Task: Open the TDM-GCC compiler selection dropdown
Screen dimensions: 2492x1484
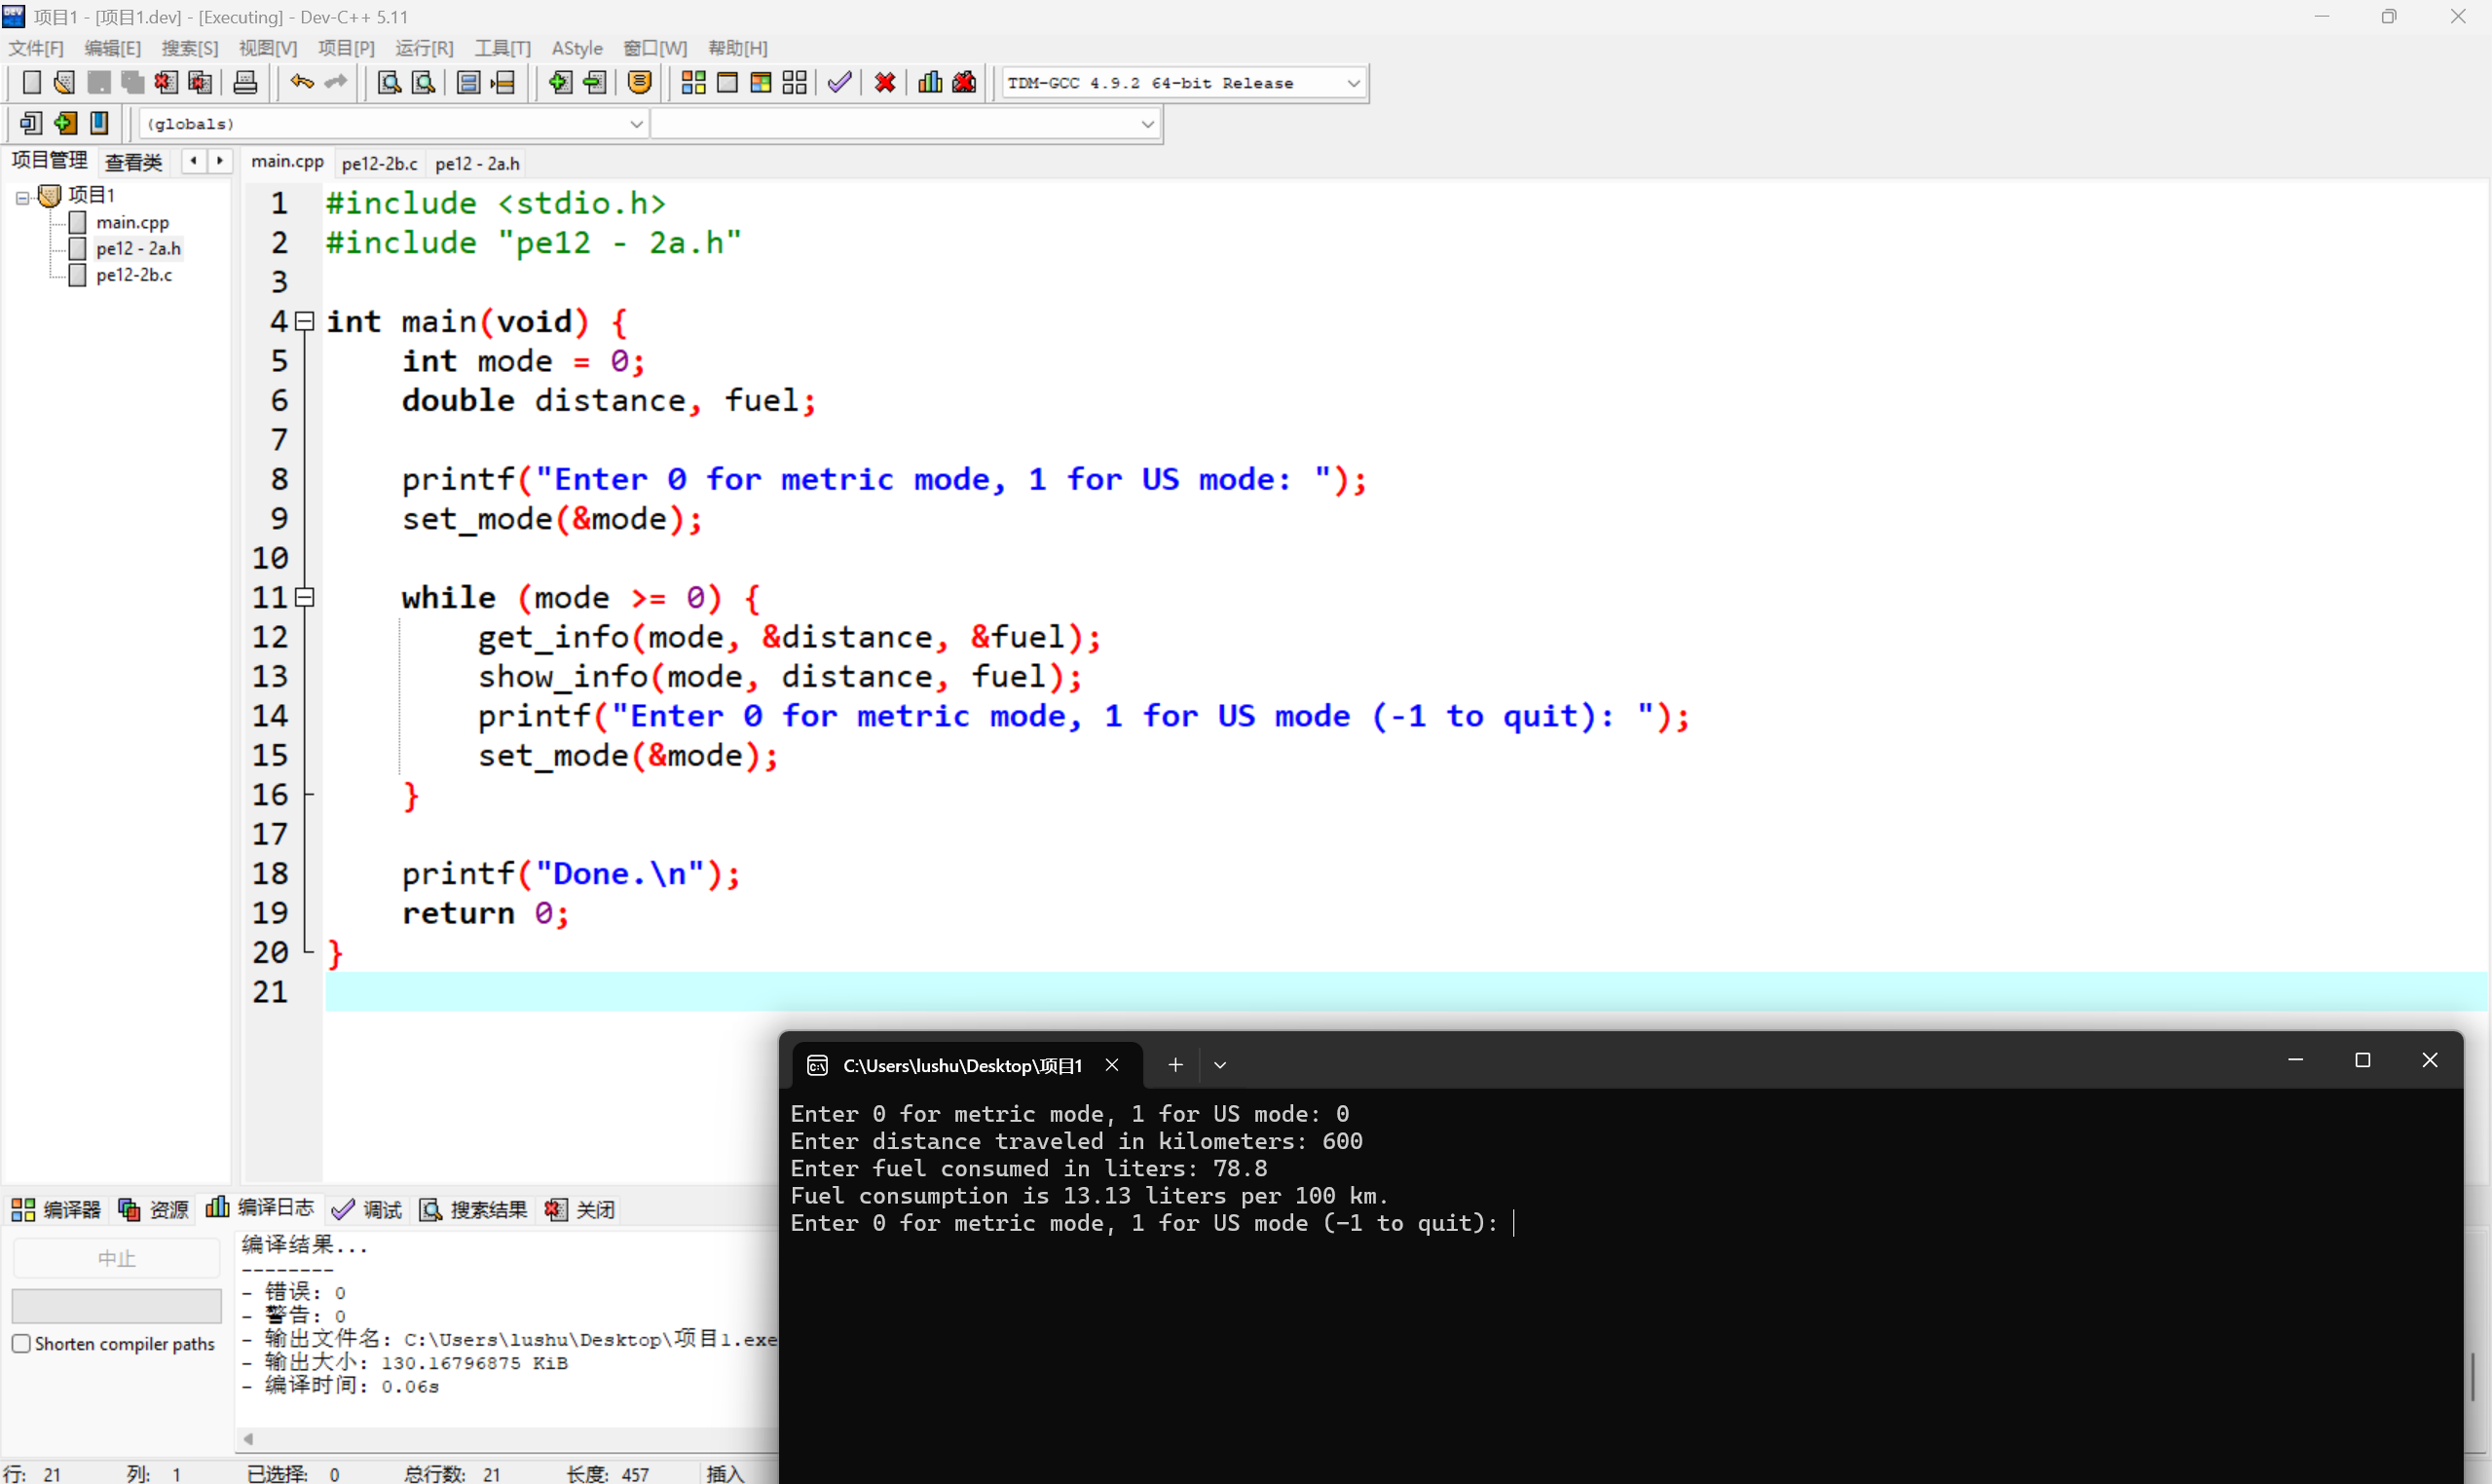Action: tap(1353, 83)
